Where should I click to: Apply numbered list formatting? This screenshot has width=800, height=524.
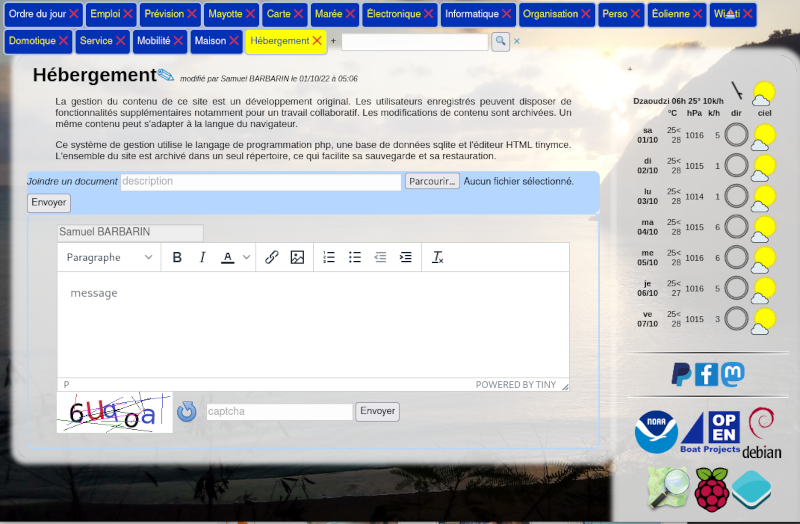tap(329, 257)
